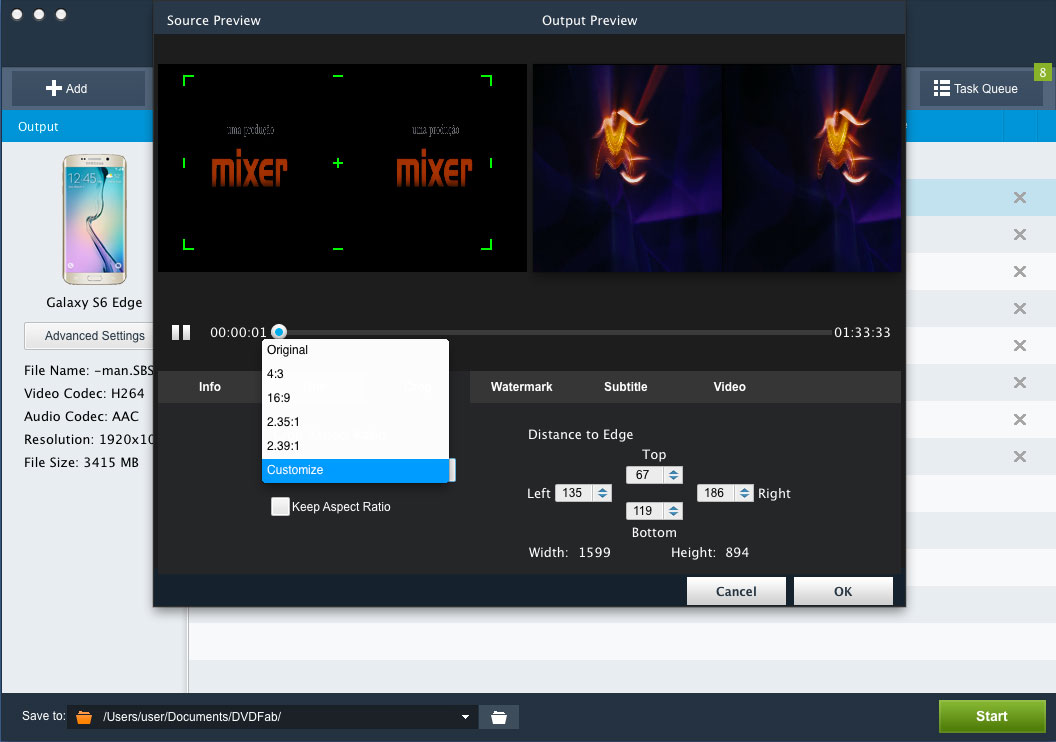The width and height of the screenshot is (1056, 742).
Task: Click the Cancel button
Action: coord(736,591)
